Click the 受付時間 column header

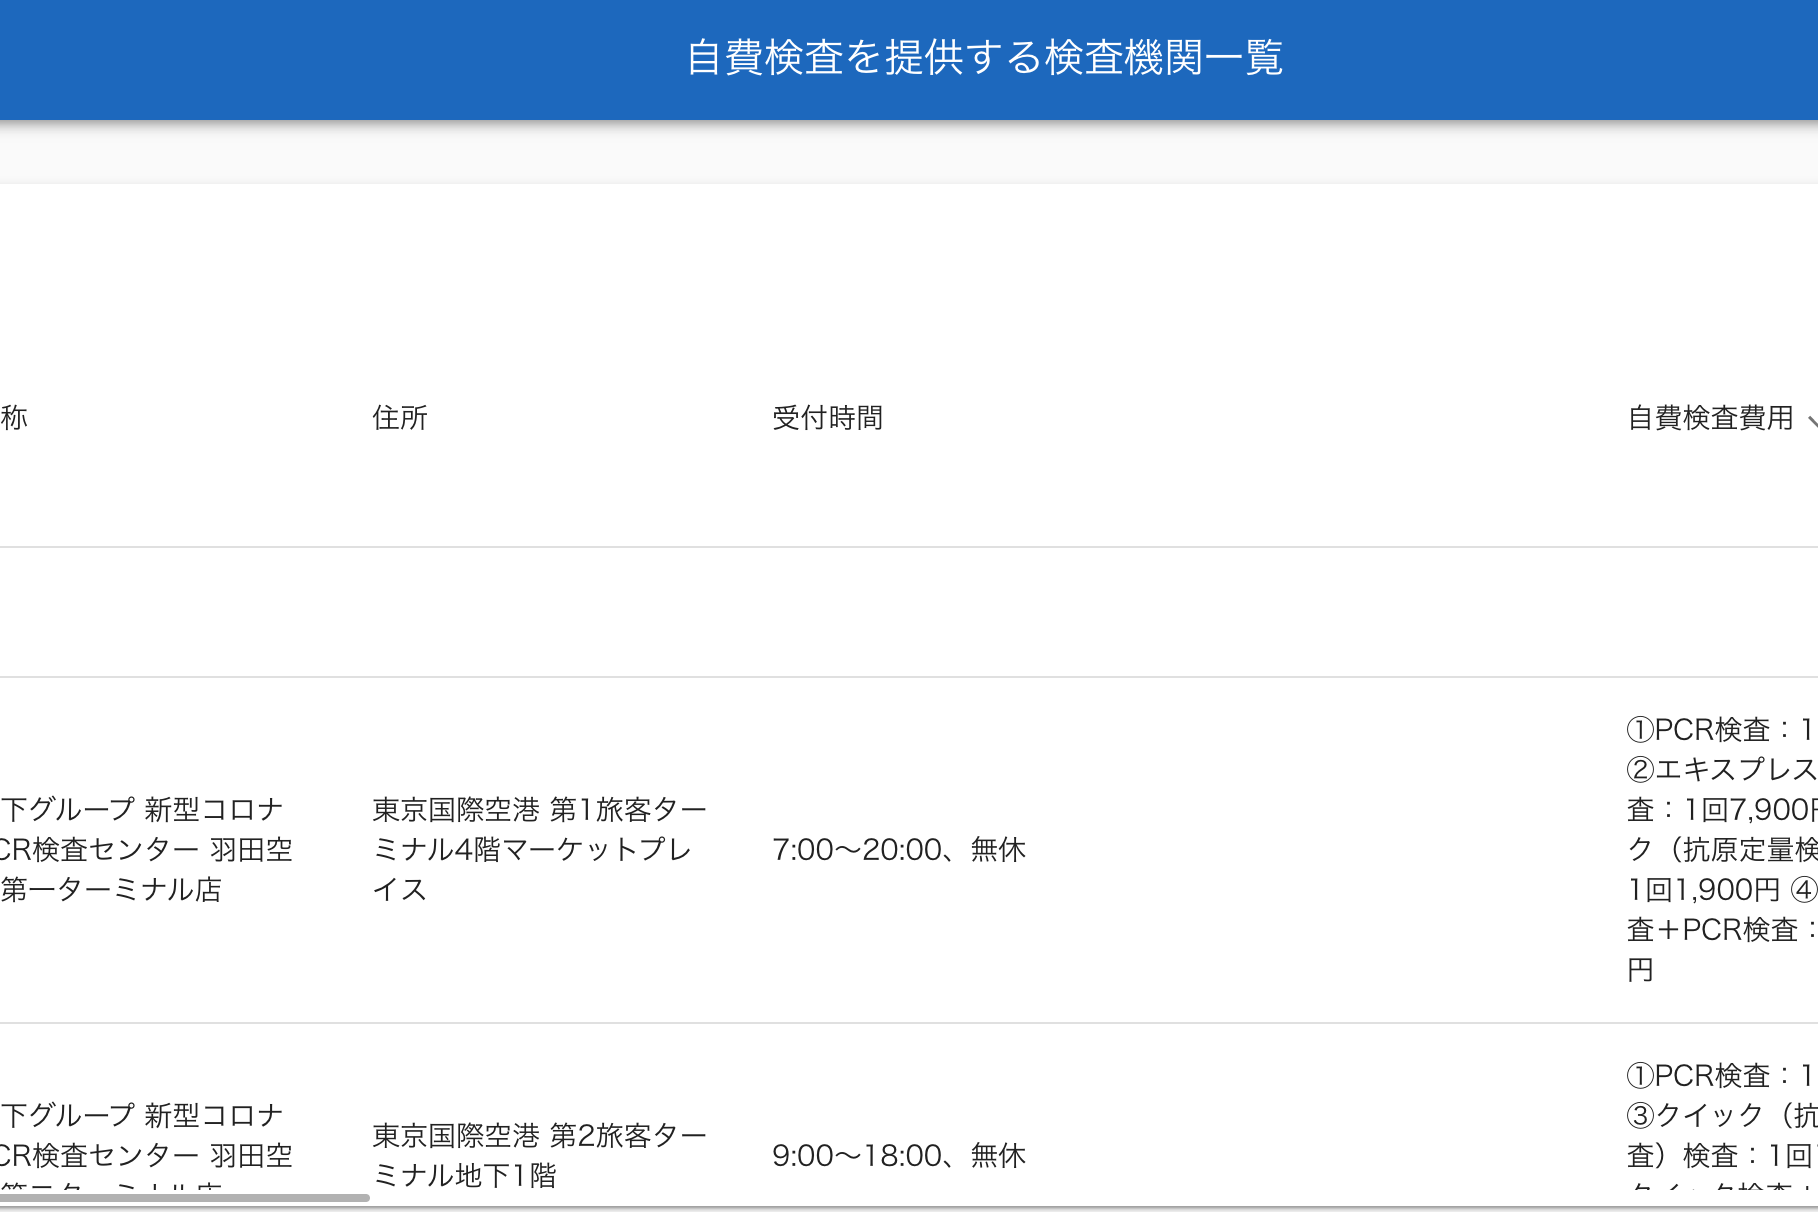coord(827,418)
